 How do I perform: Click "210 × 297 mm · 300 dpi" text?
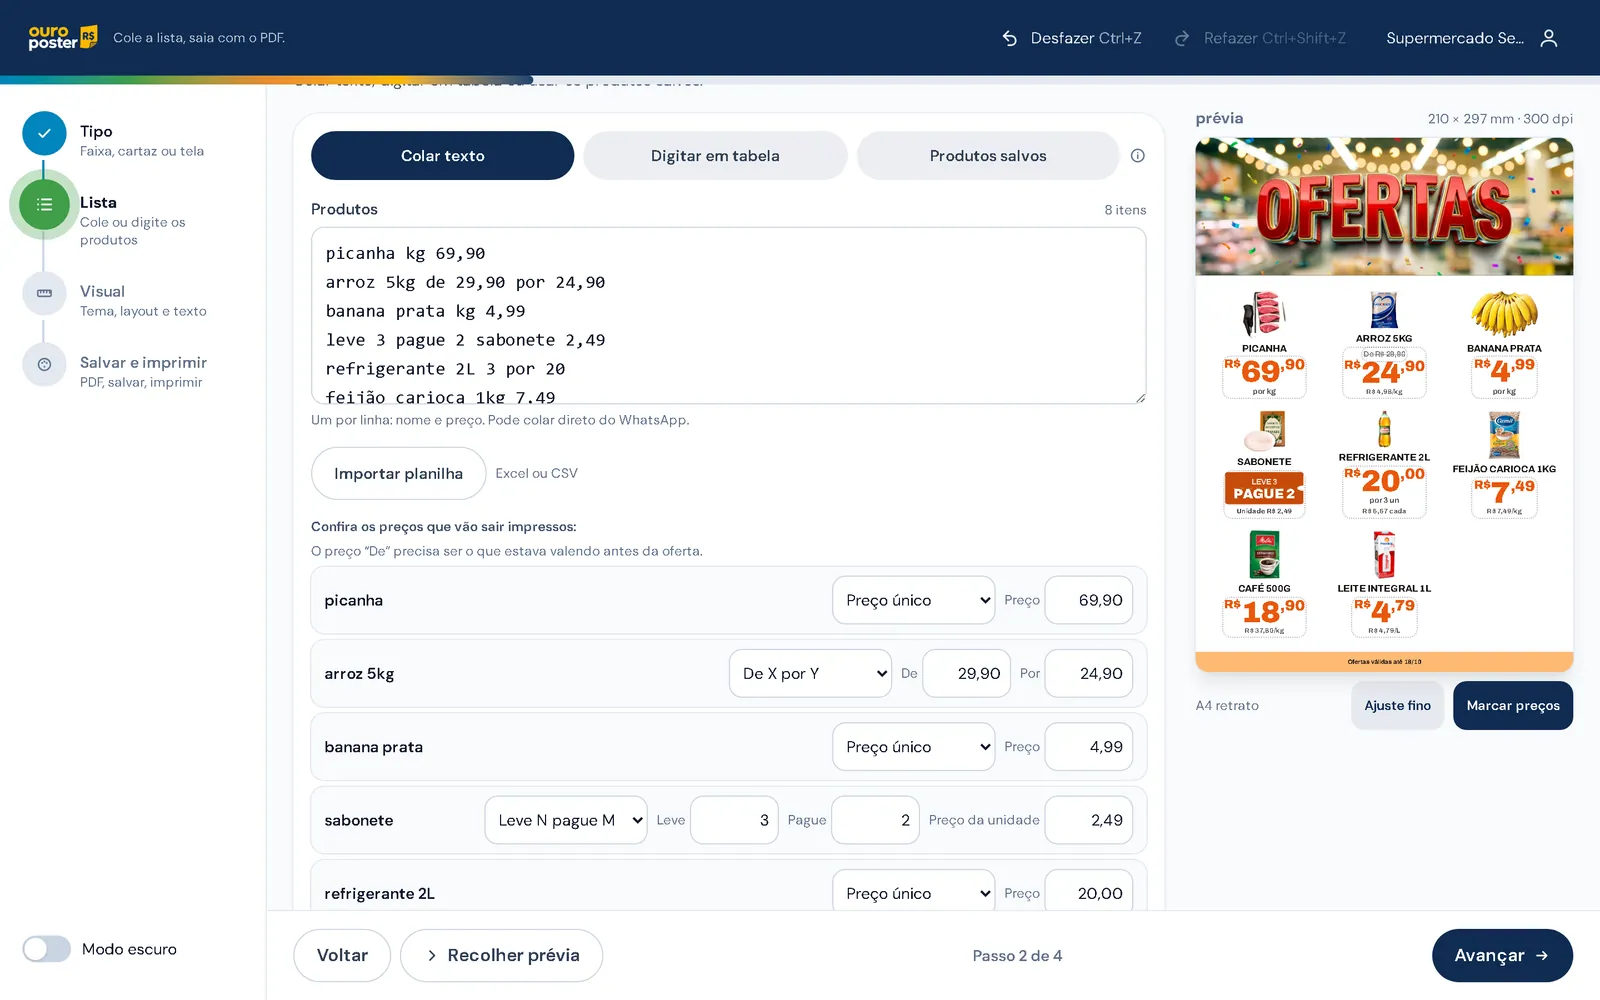coord(1500,119)
